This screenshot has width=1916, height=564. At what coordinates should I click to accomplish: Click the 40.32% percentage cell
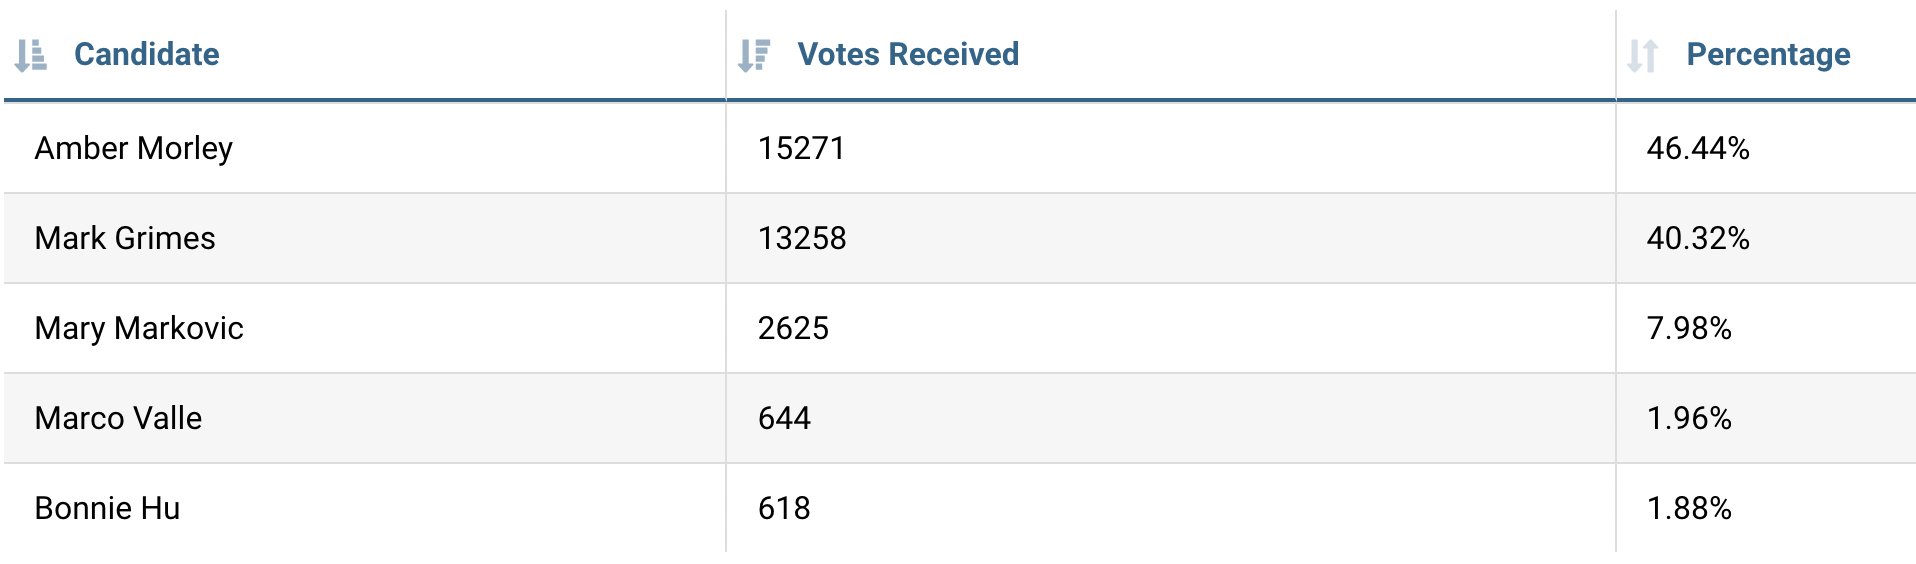click(x=1698, y=238)
